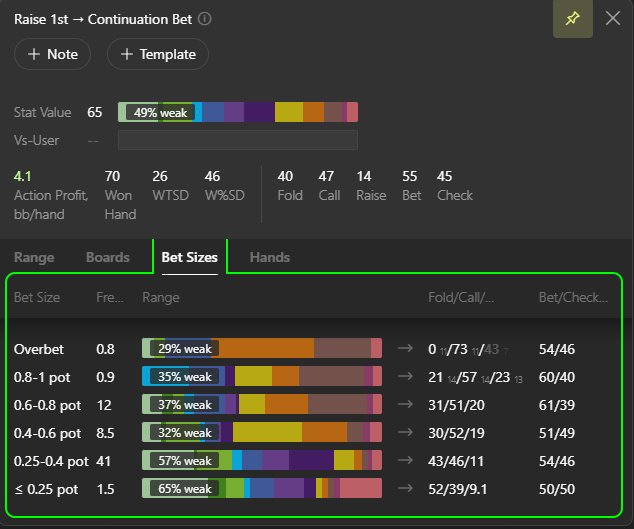Switch to the Range tab
This screenshot has width=634, height=529.
34,257
